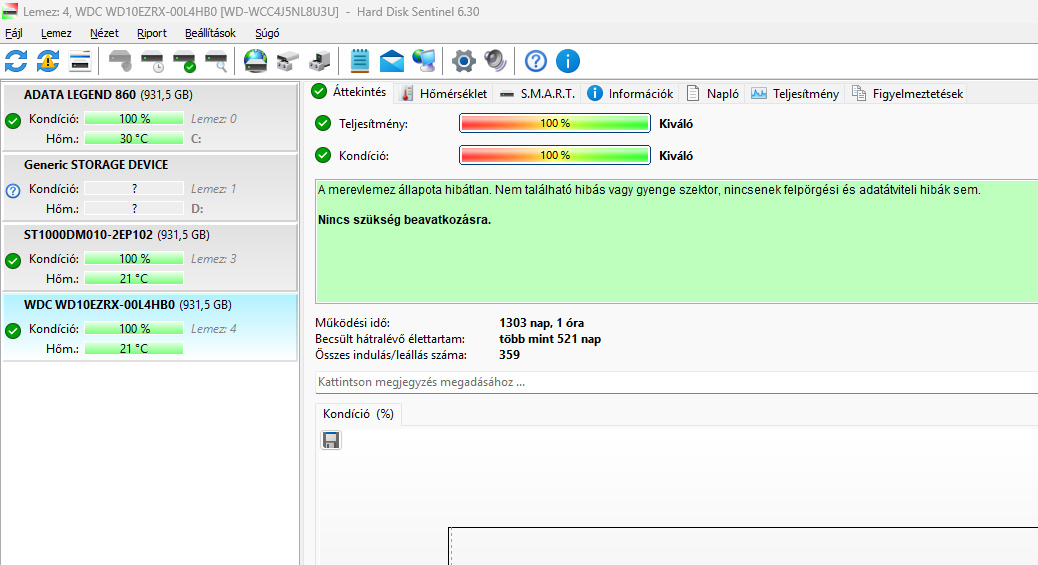Click the computer tower with connector icon
The image size is (1038, 565).
tap(320, 61)
